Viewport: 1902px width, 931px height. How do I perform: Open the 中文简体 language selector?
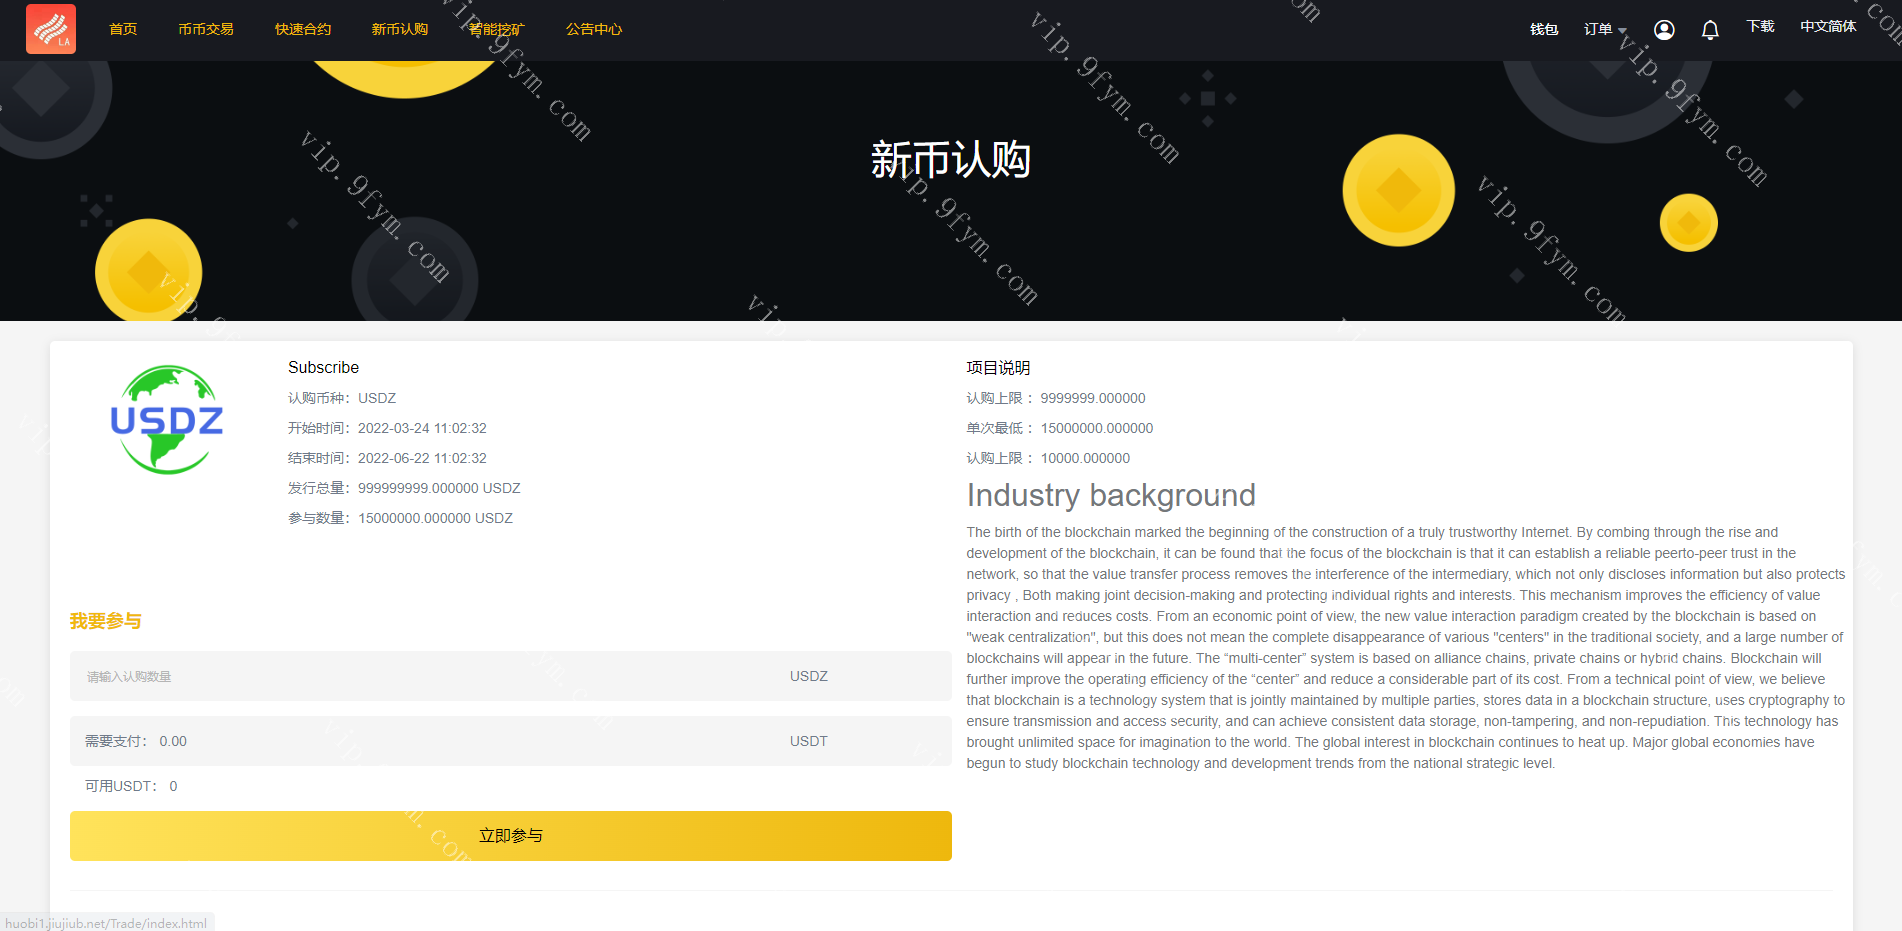pyautogui.click(x=1828, y=27)
